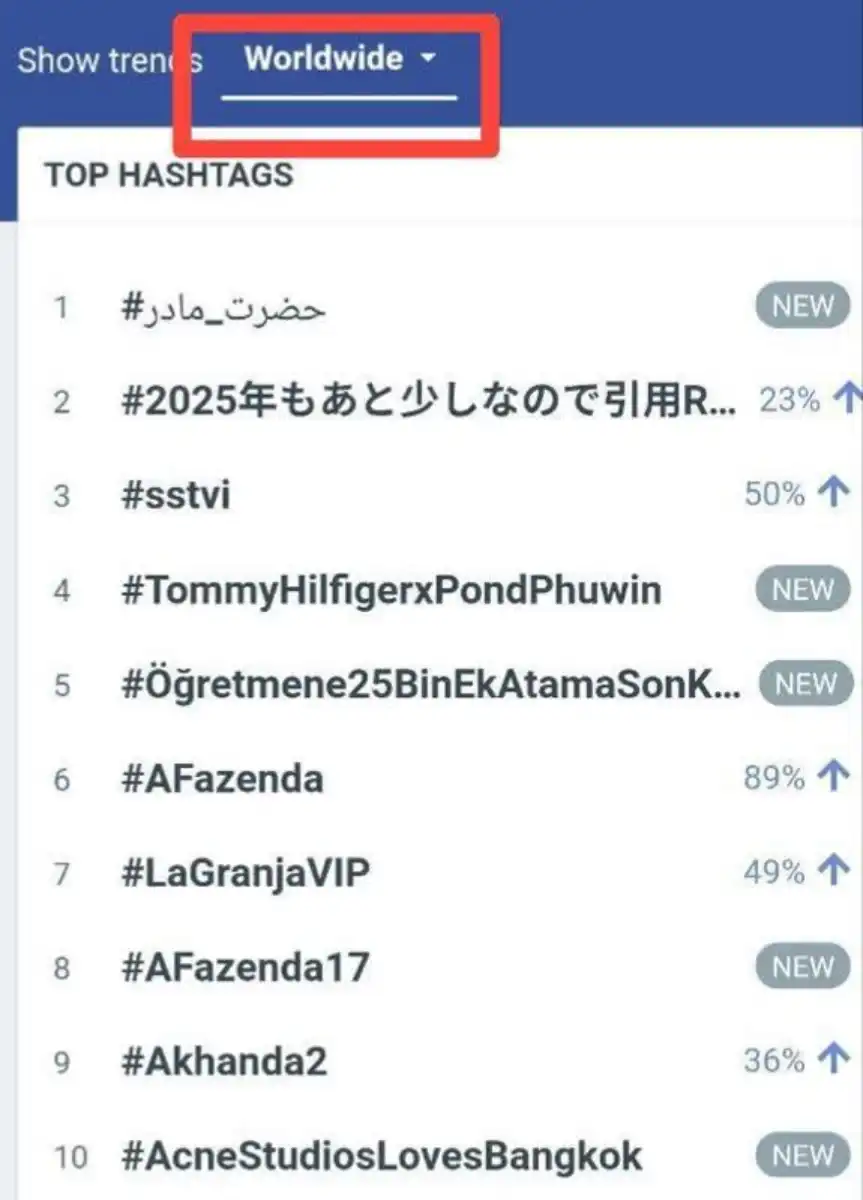The width and height of the screenshot is (863, 1200).
Task: Click the NEW badge next to #TommyHilfigerxPondPhuwin
Action: (x=803, y=590)
